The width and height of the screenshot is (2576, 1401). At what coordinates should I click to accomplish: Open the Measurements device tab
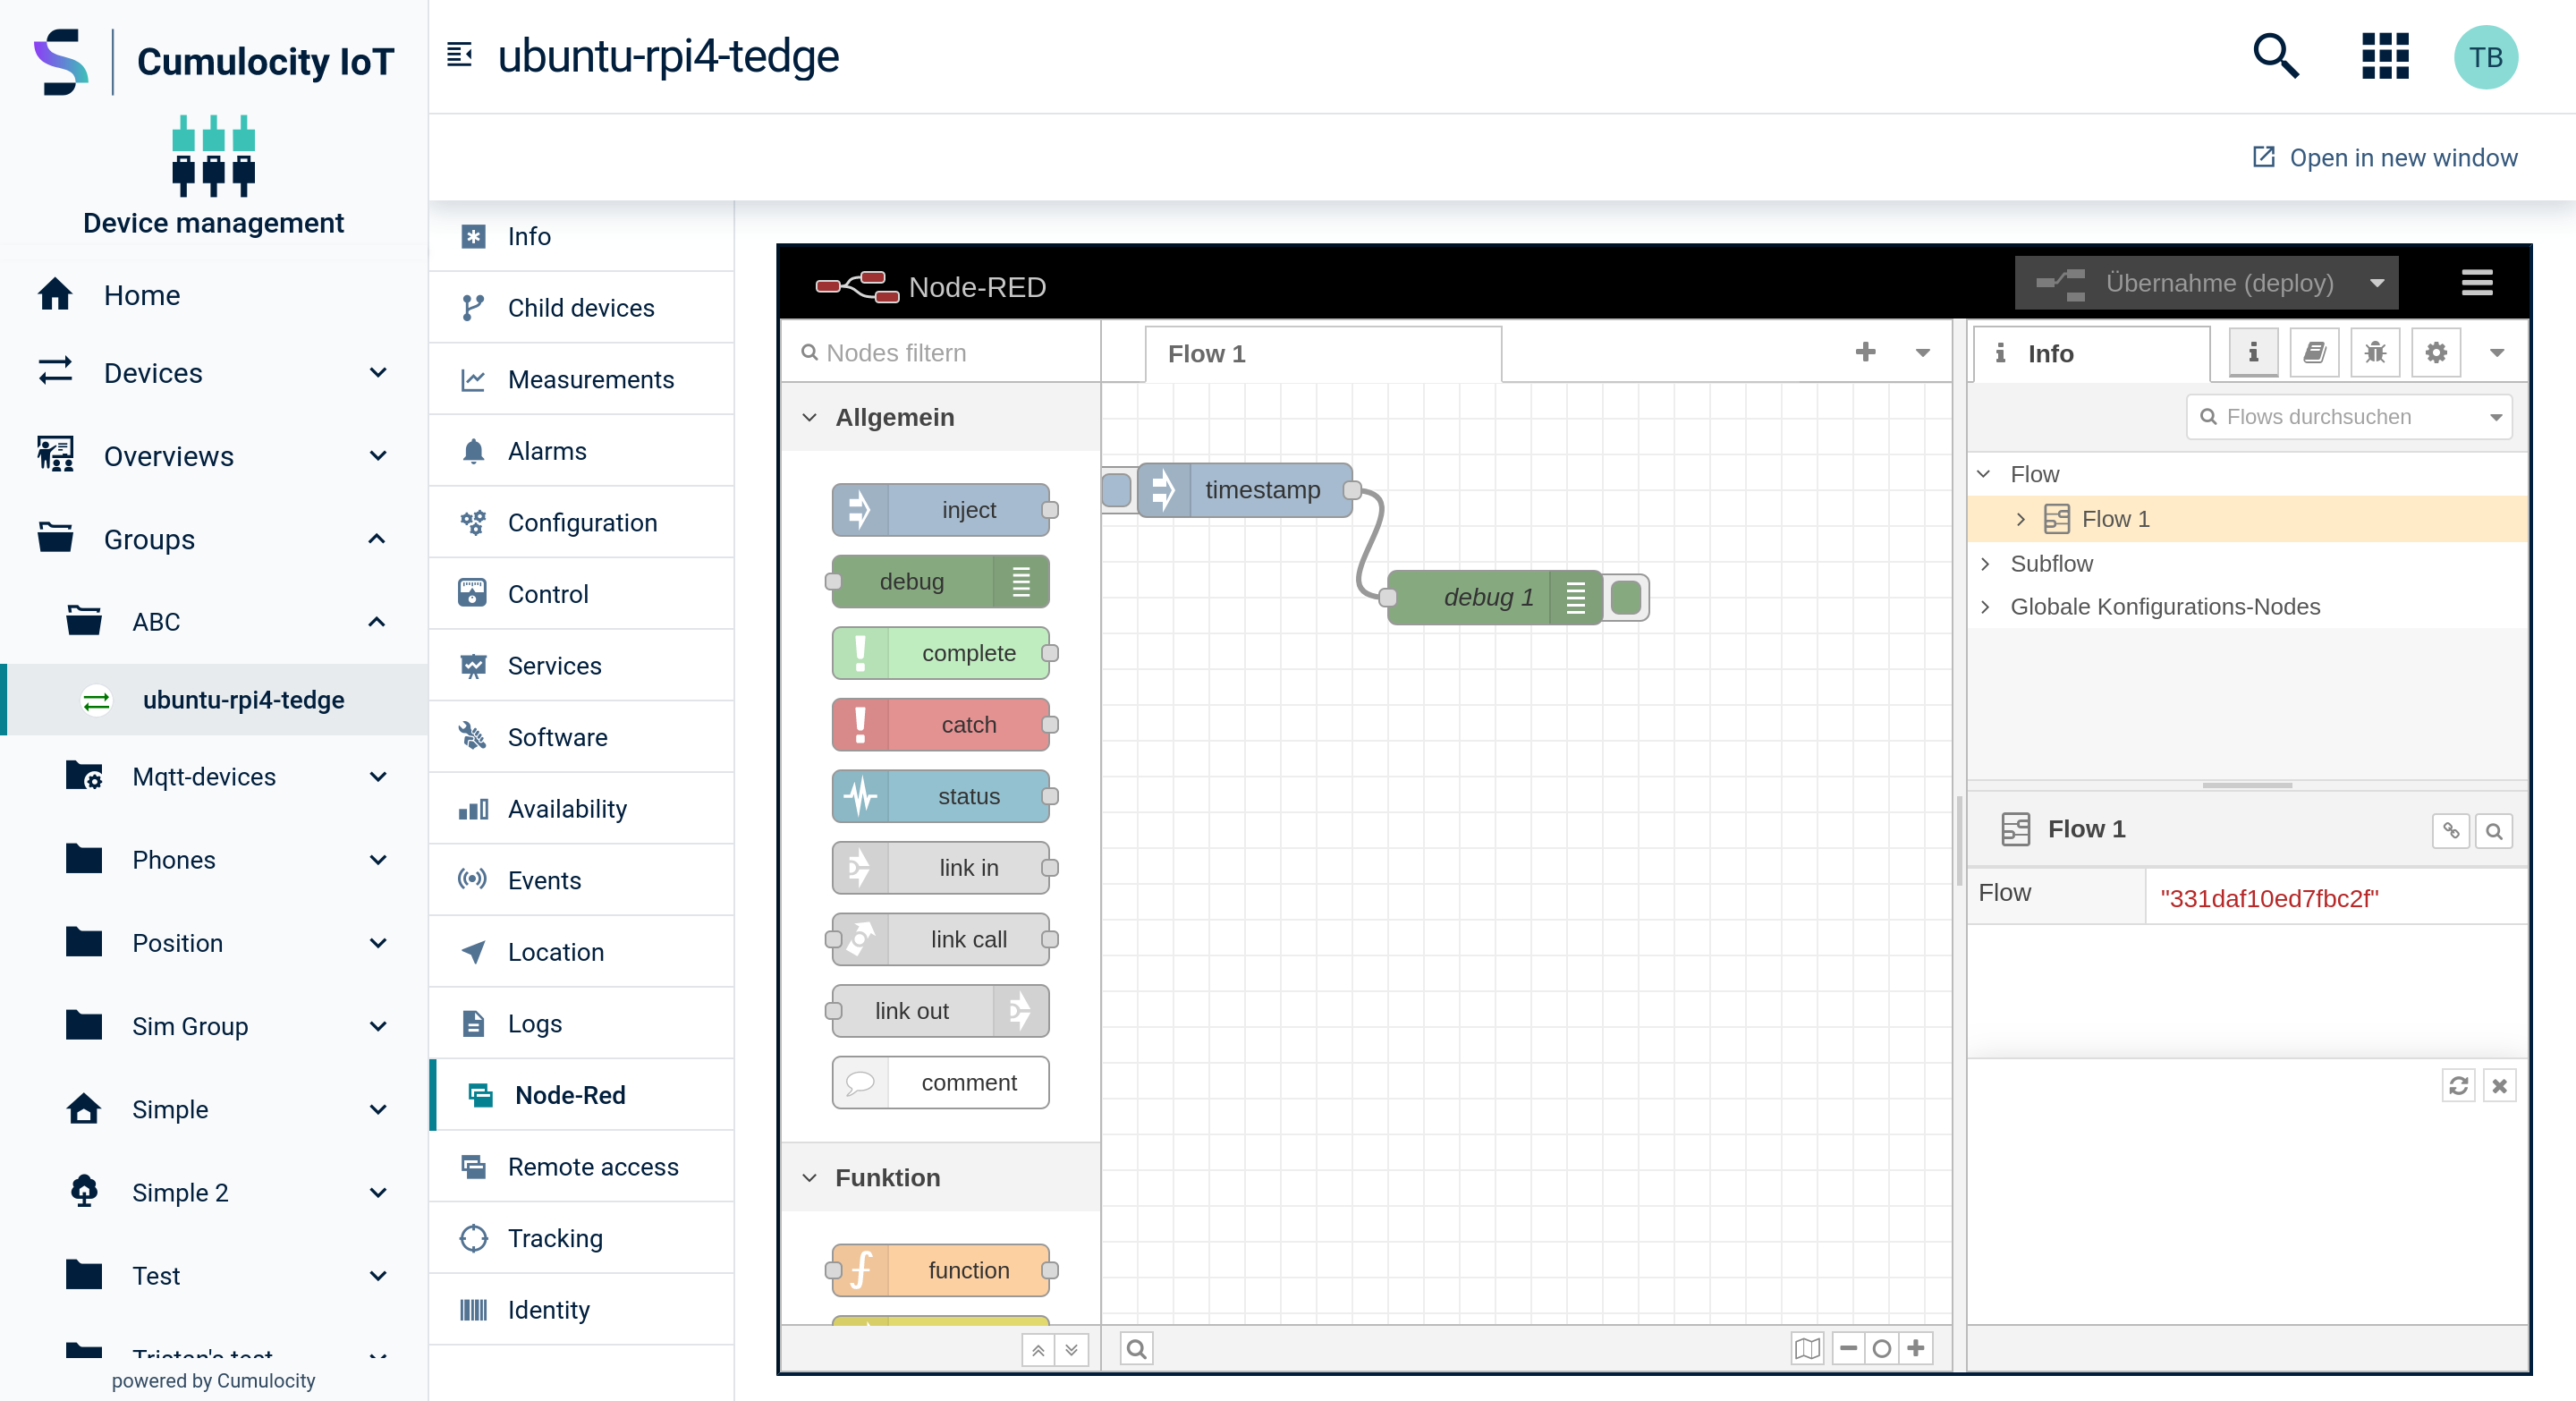(581, 380)
